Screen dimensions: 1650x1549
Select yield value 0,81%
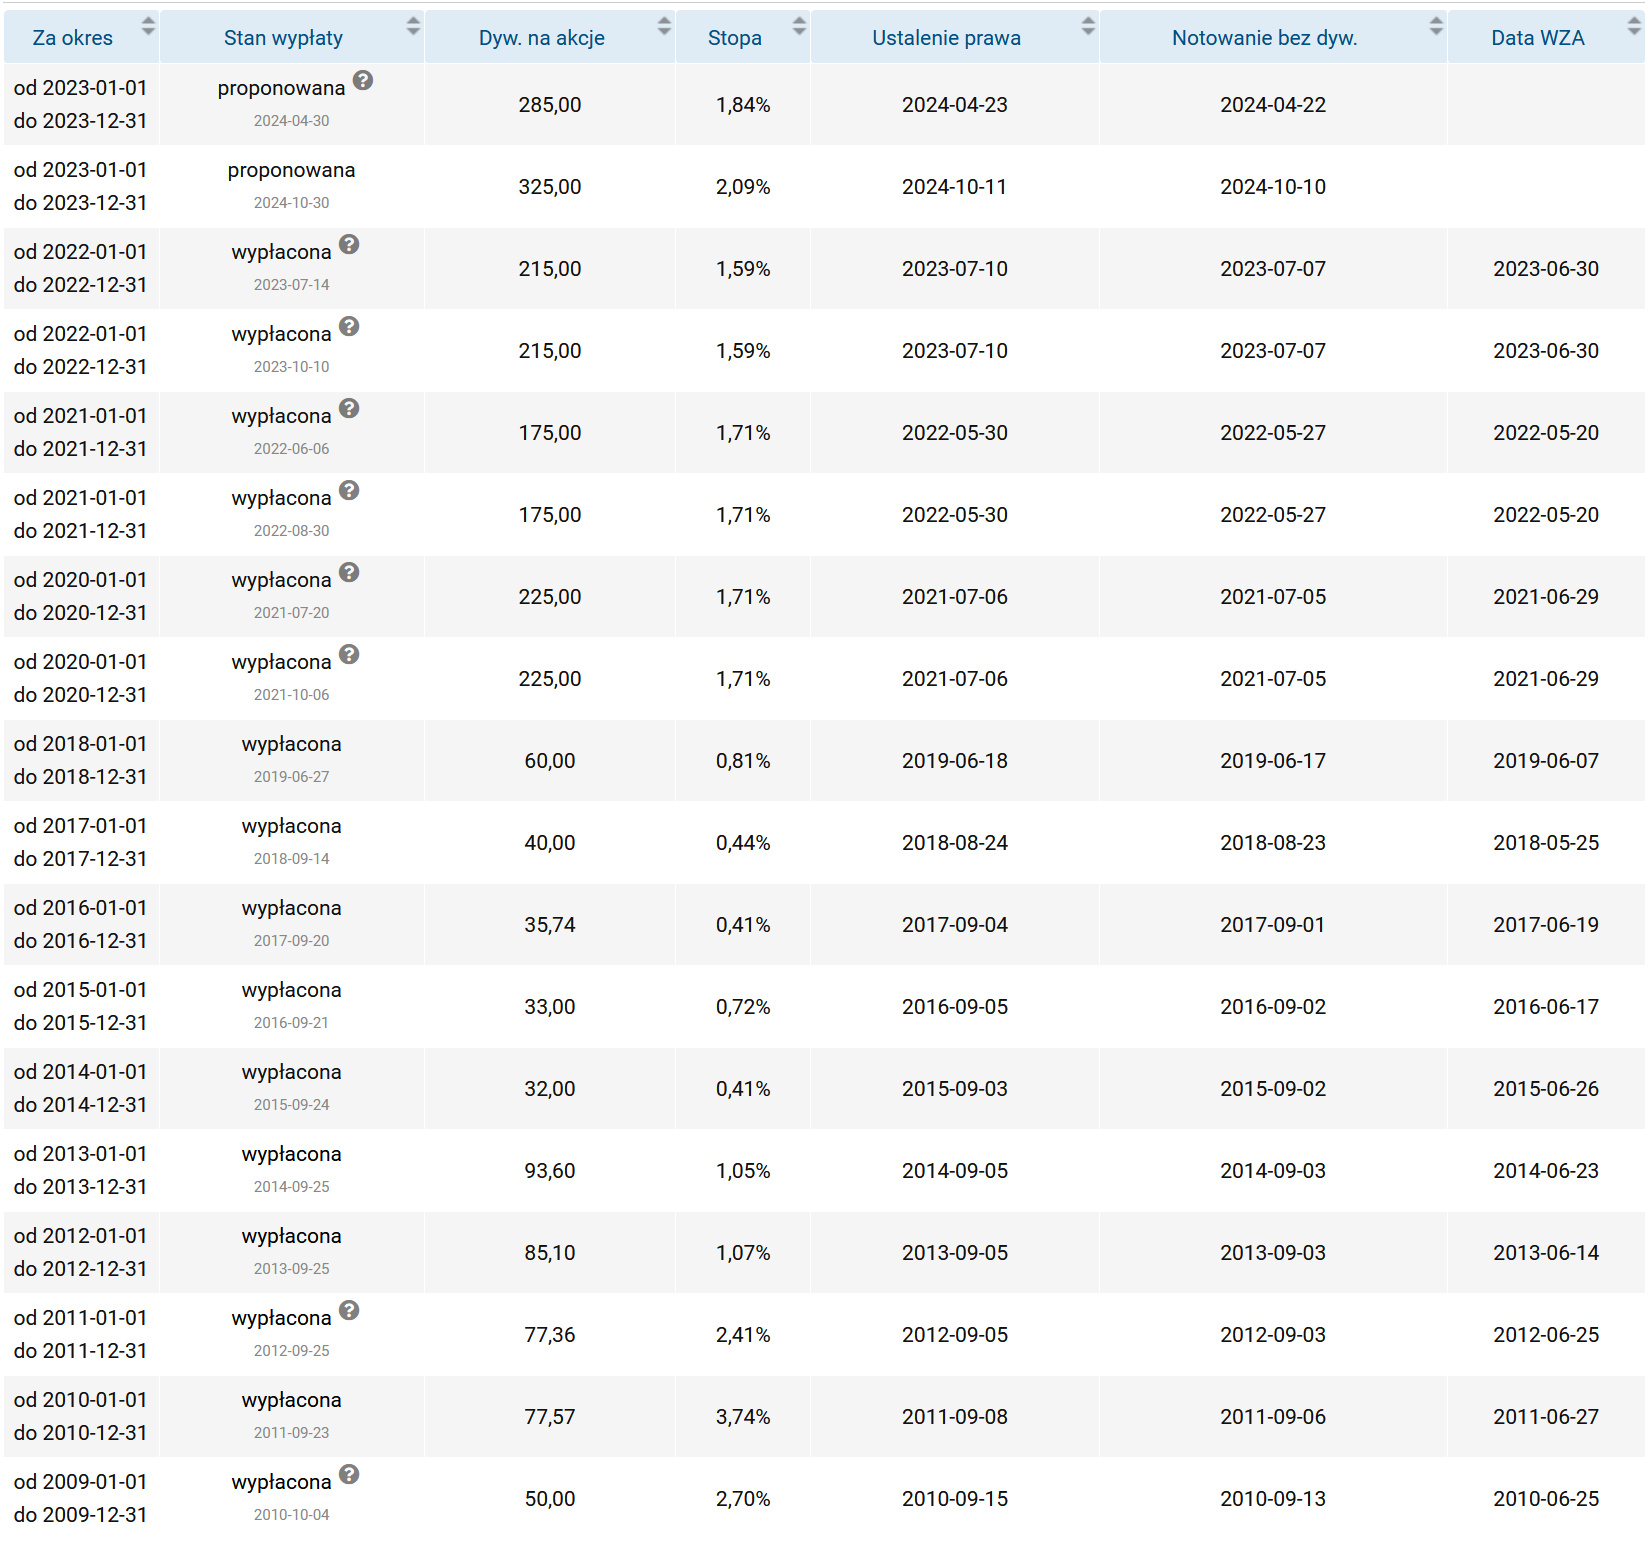743,761
